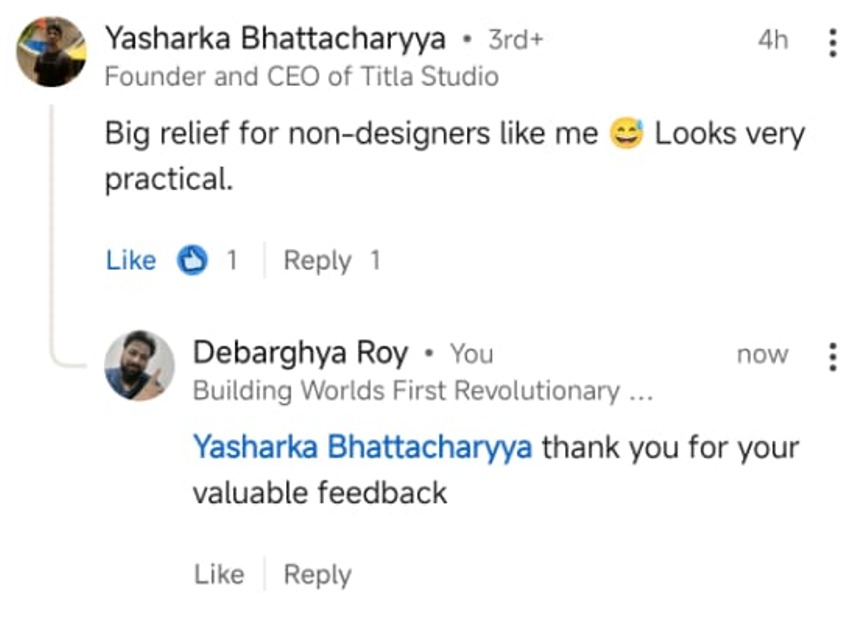Click the '4h' timestamp on the comment
The height and width of the screenshot is (625, 866).
[x=772, y=40]
